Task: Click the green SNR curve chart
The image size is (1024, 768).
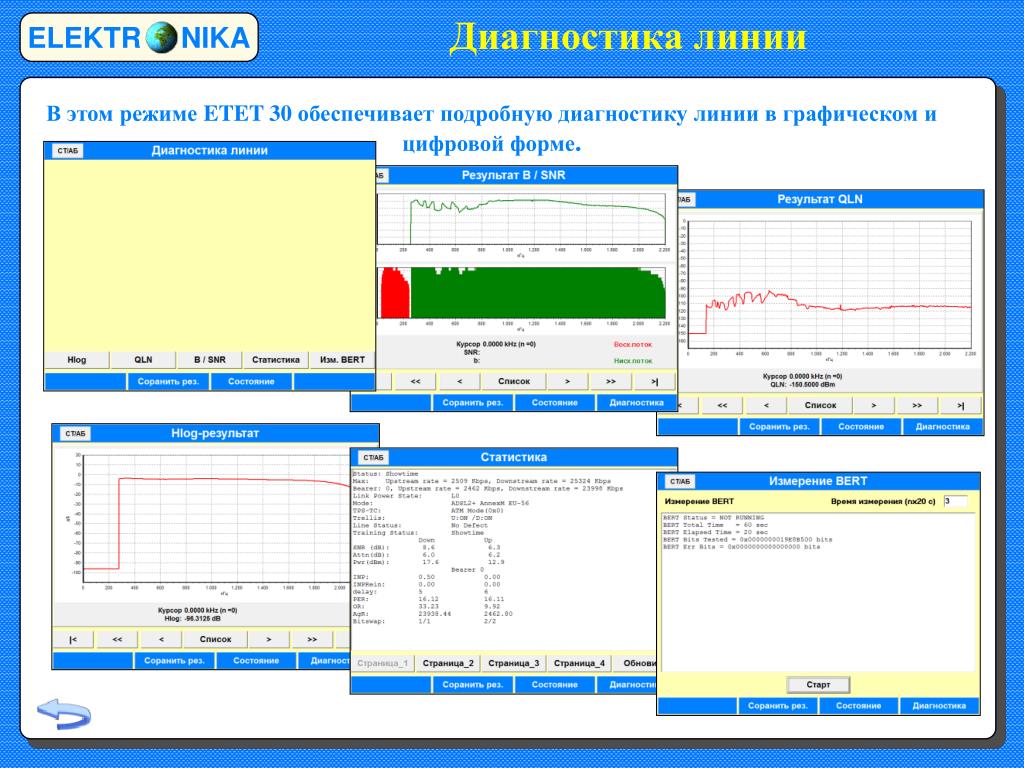Action: [521, 219]
